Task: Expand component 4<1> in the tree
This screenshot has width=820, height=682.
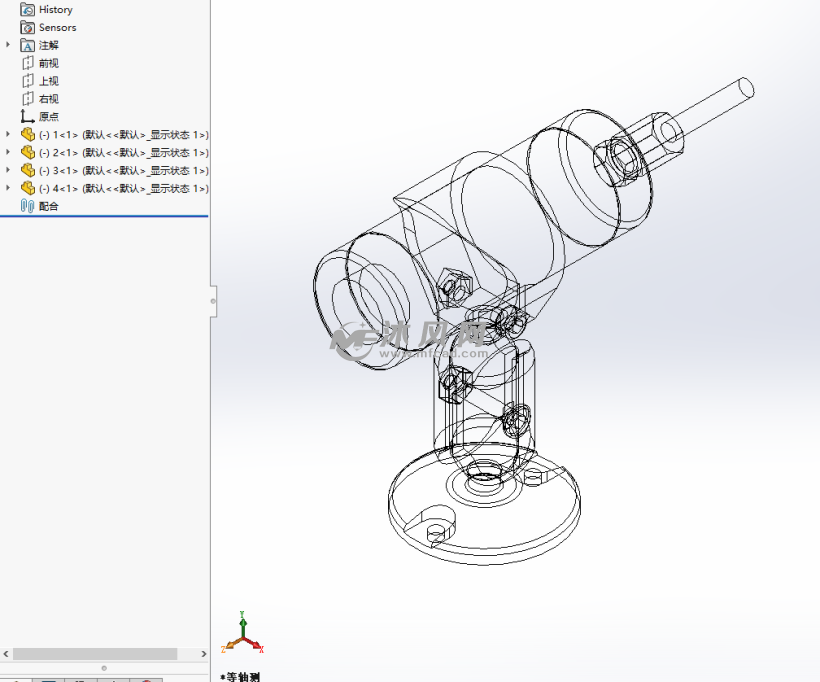Action: pos(9,188)
